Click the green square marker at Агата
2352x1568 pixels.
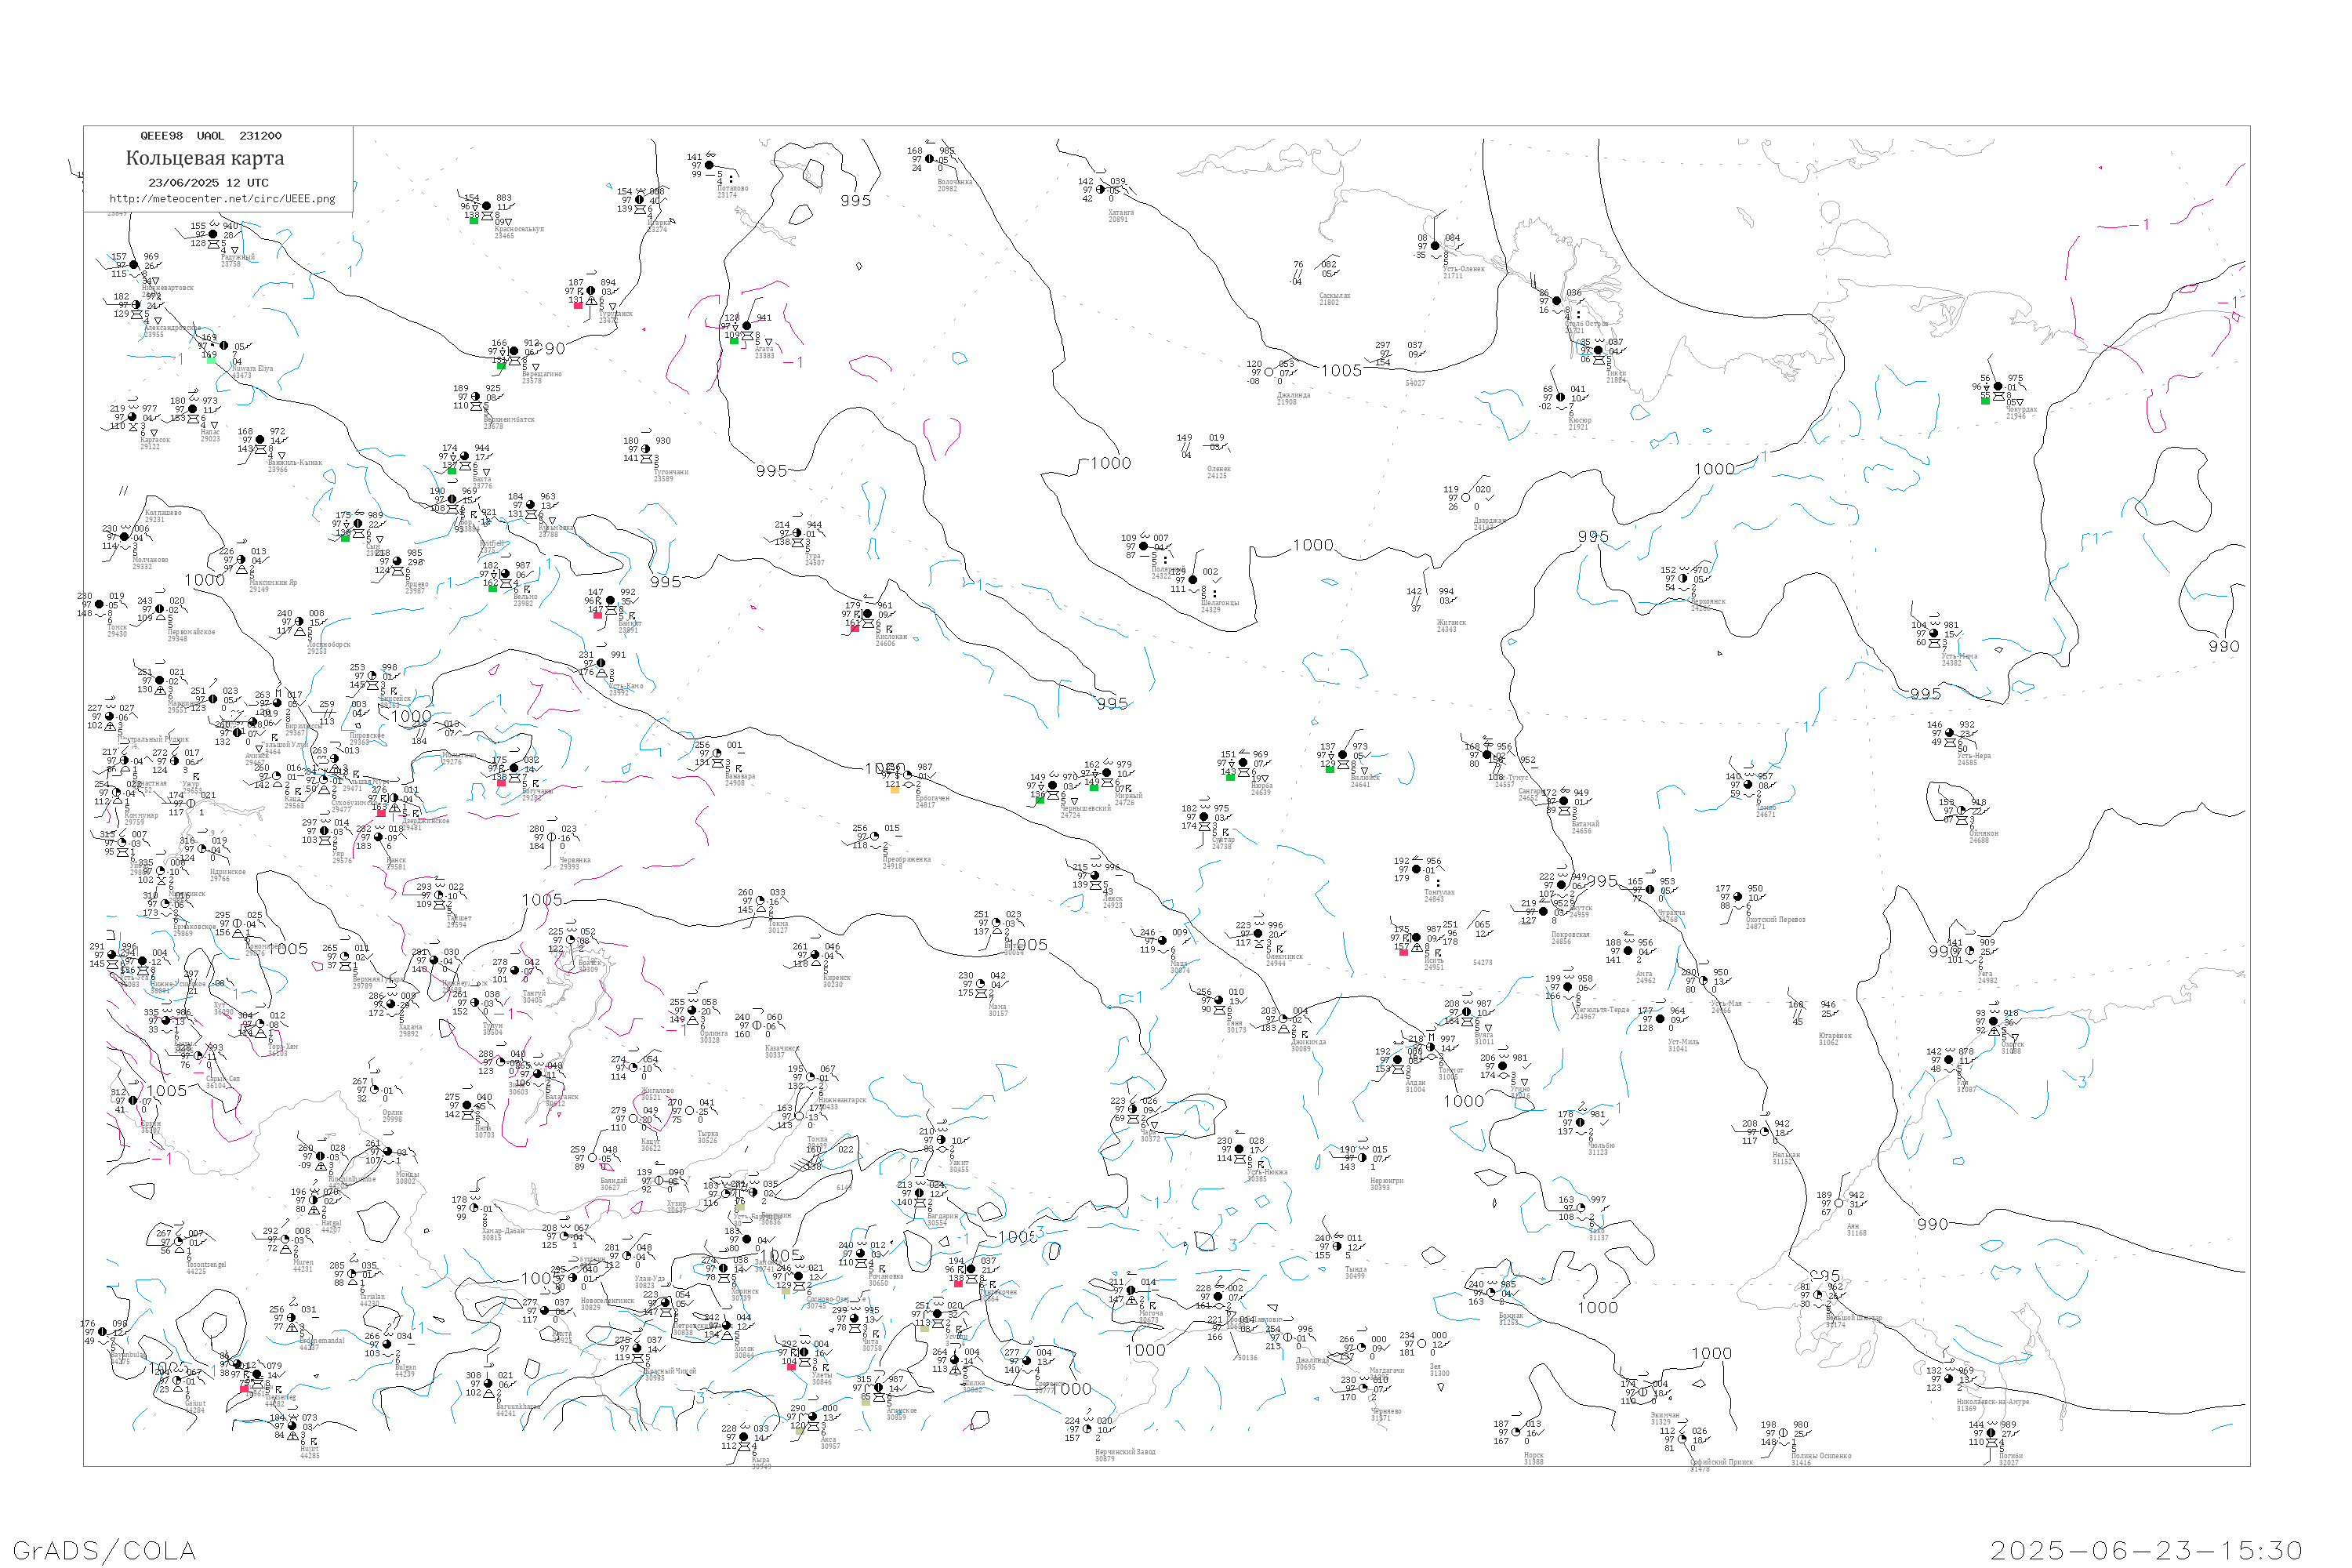tap(734, 341)
